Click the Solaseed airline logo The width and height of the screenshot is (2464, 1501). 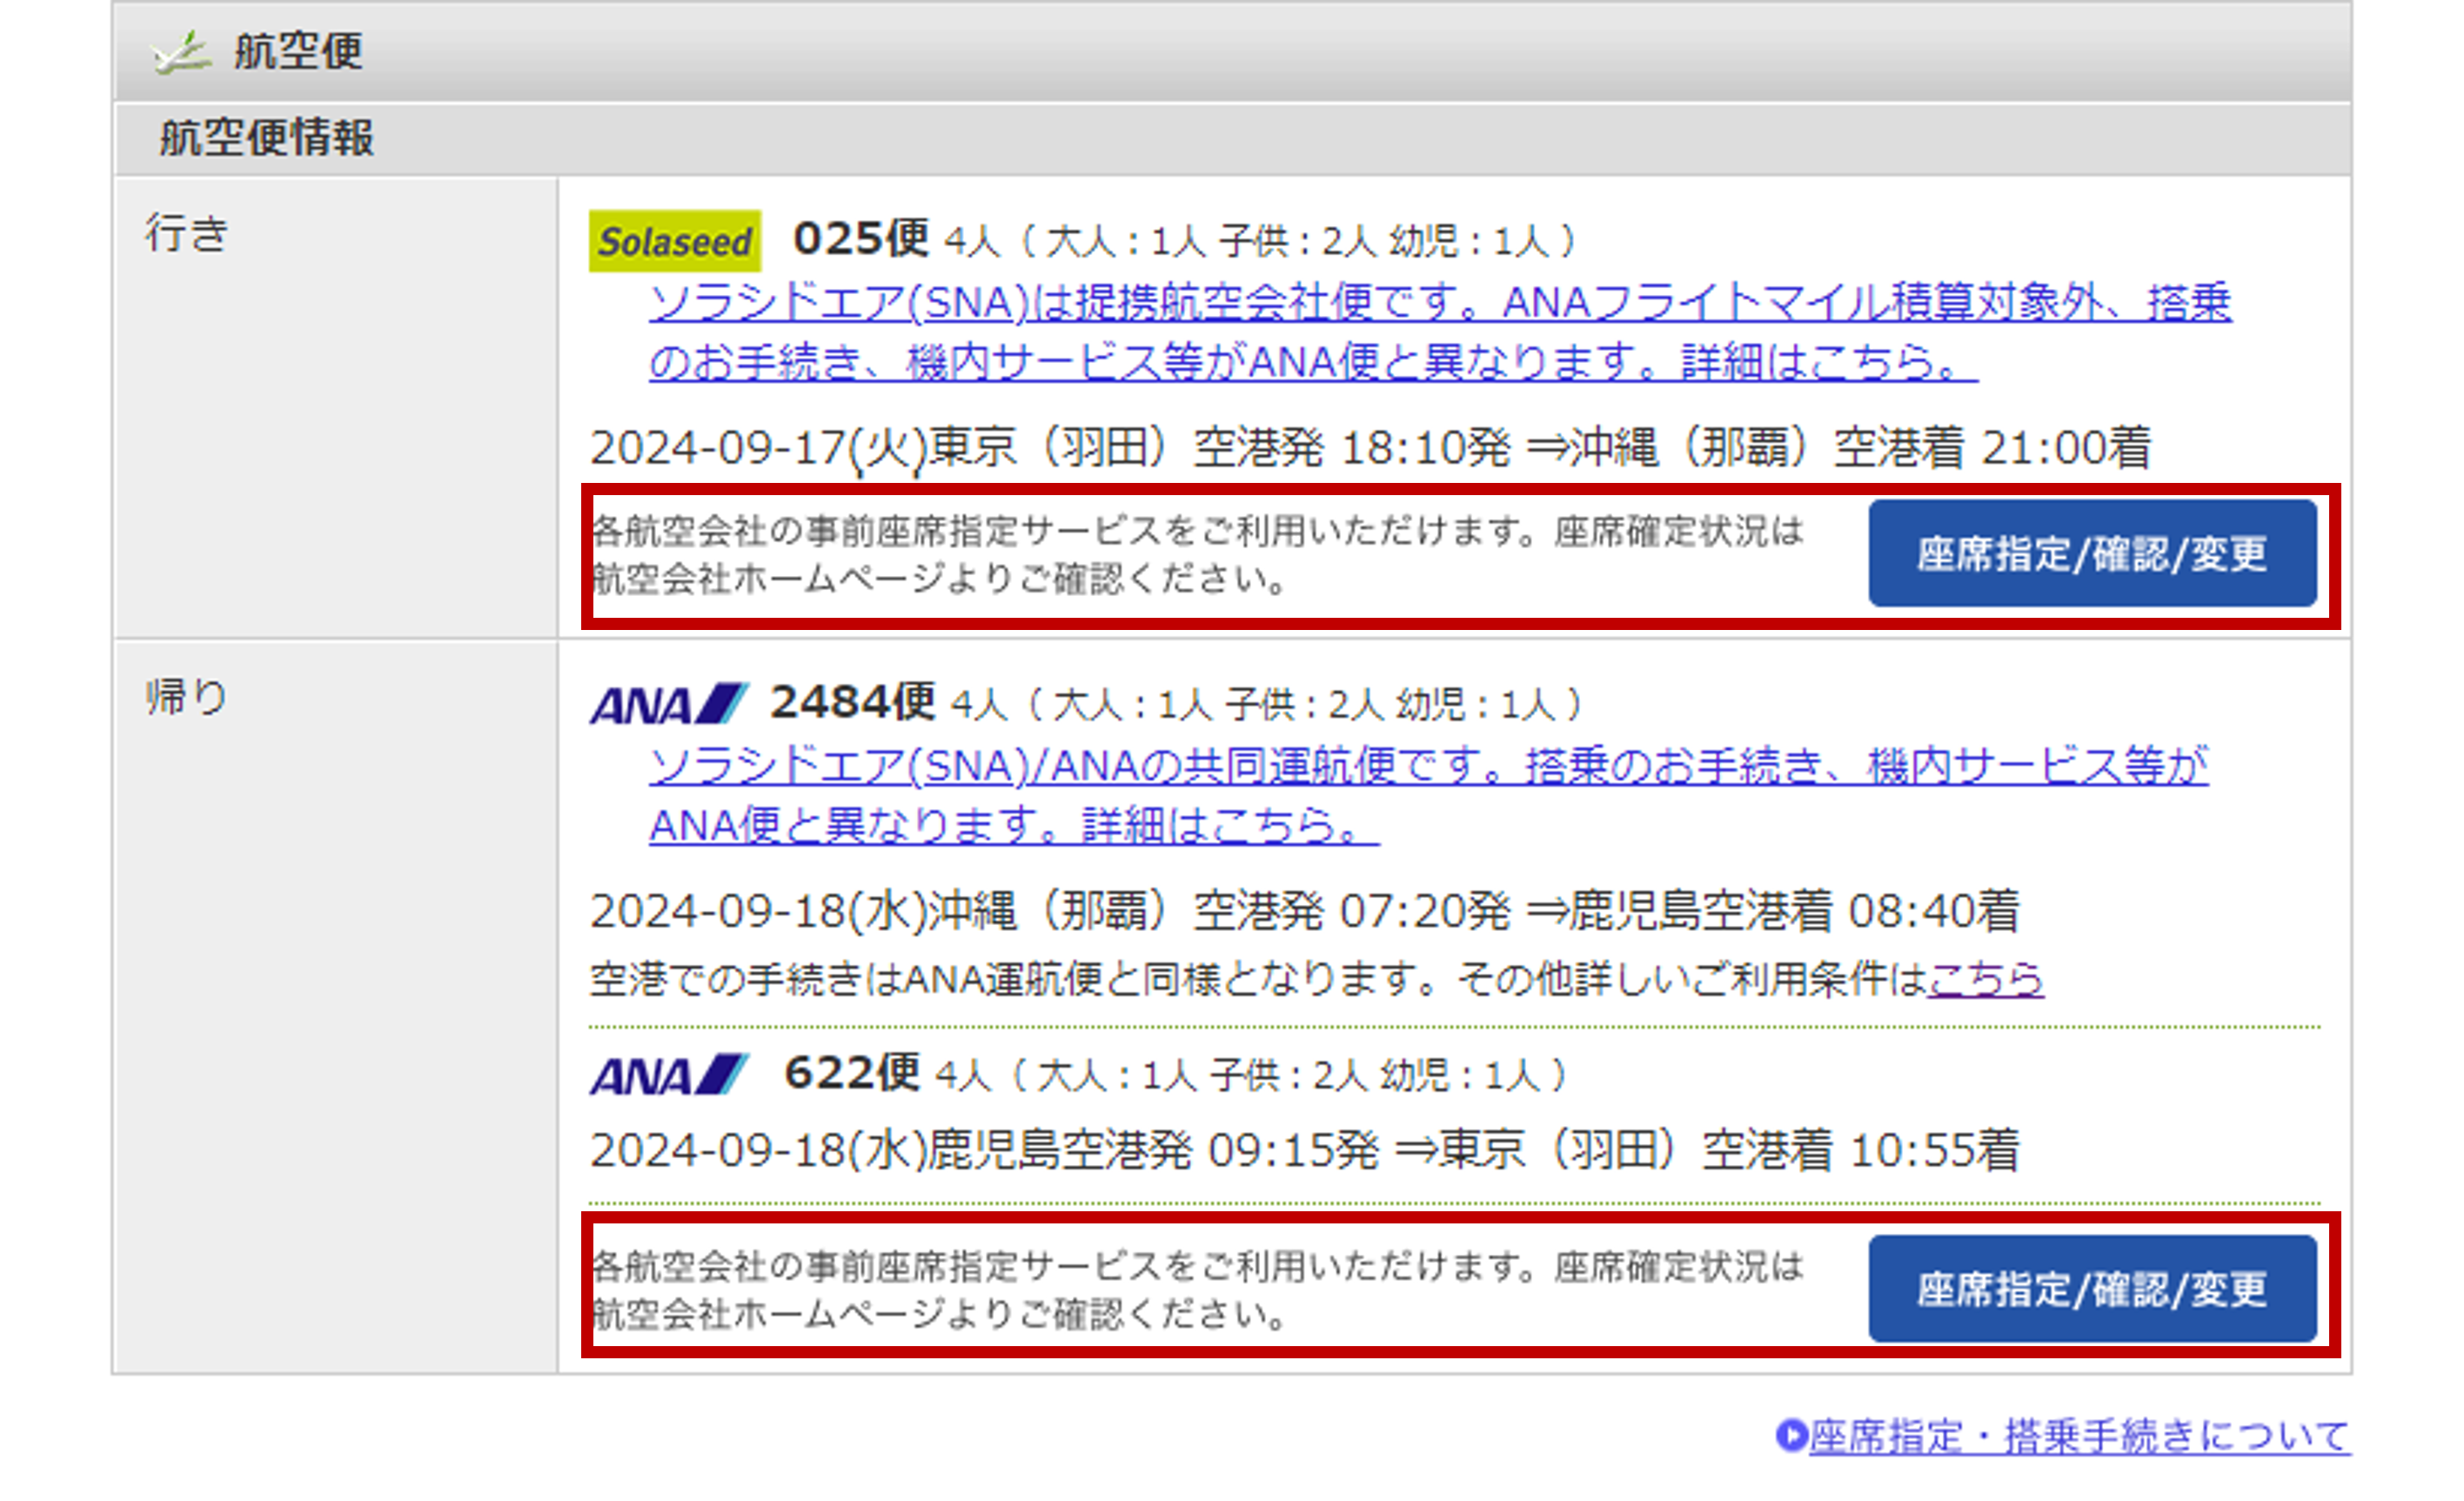point(675,241)
